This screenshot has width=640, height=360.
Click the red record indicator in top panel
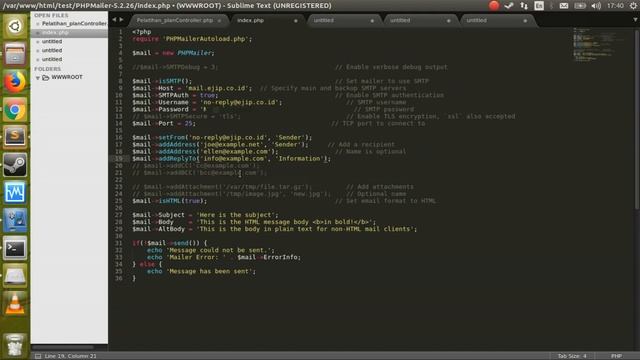pyautogui.click(x=494, y=5)
